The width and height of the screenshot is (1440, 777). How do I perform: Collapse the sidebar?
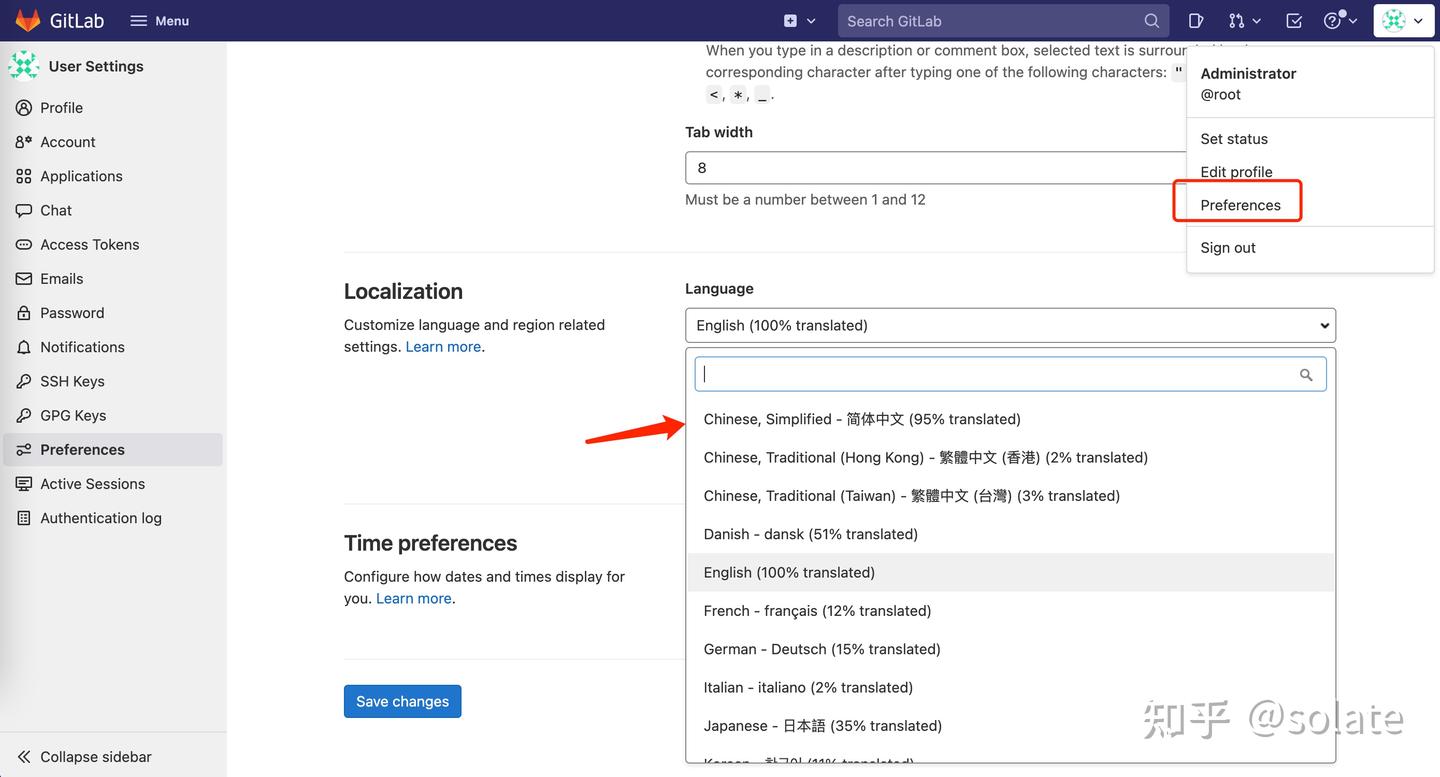(85, 757)
